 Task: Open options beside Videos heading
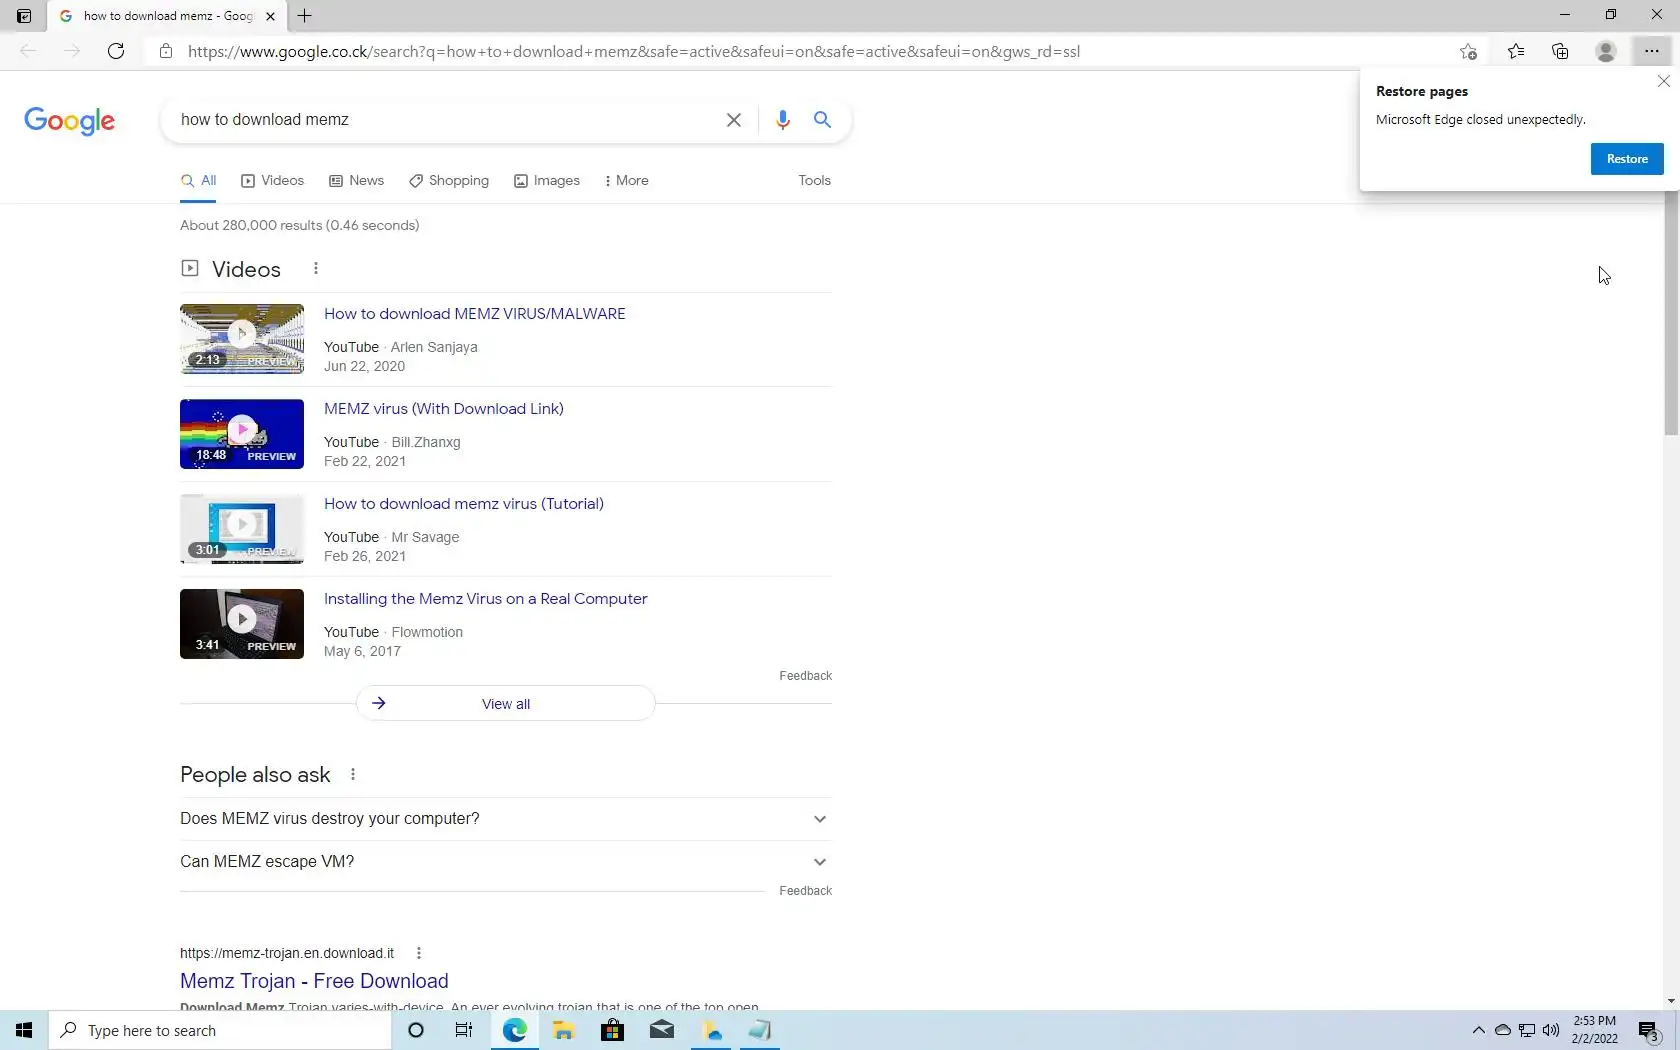(x=316, y=268)
